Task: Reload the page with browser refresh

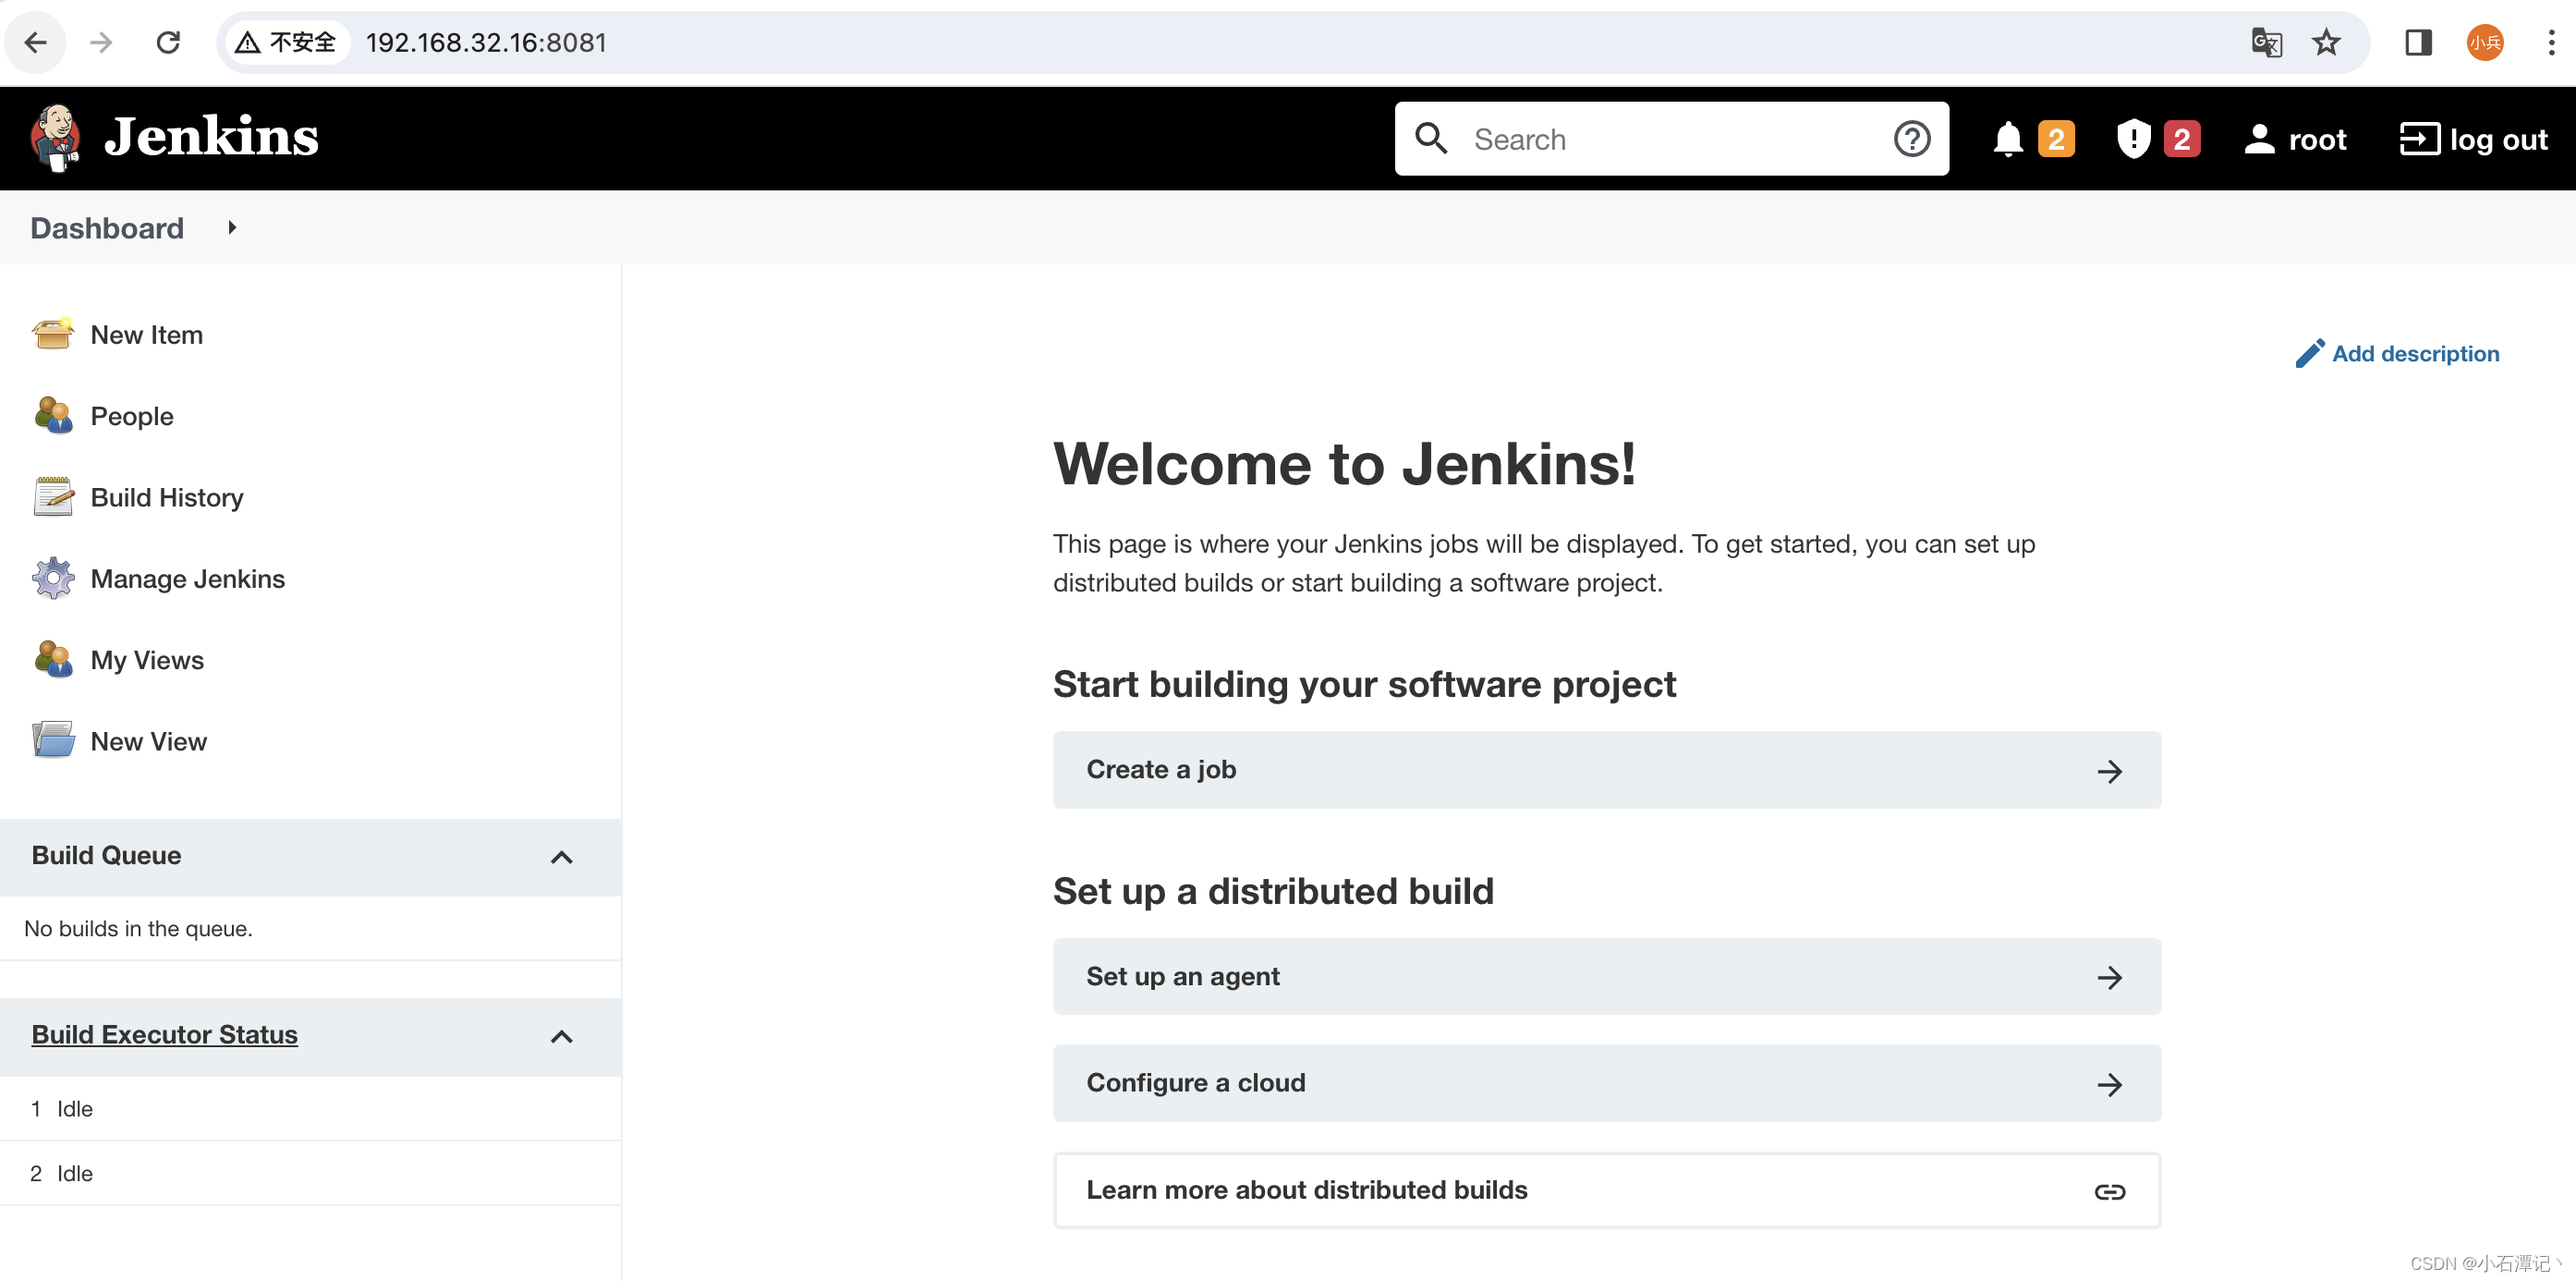Action: click(x=168, y=42)
